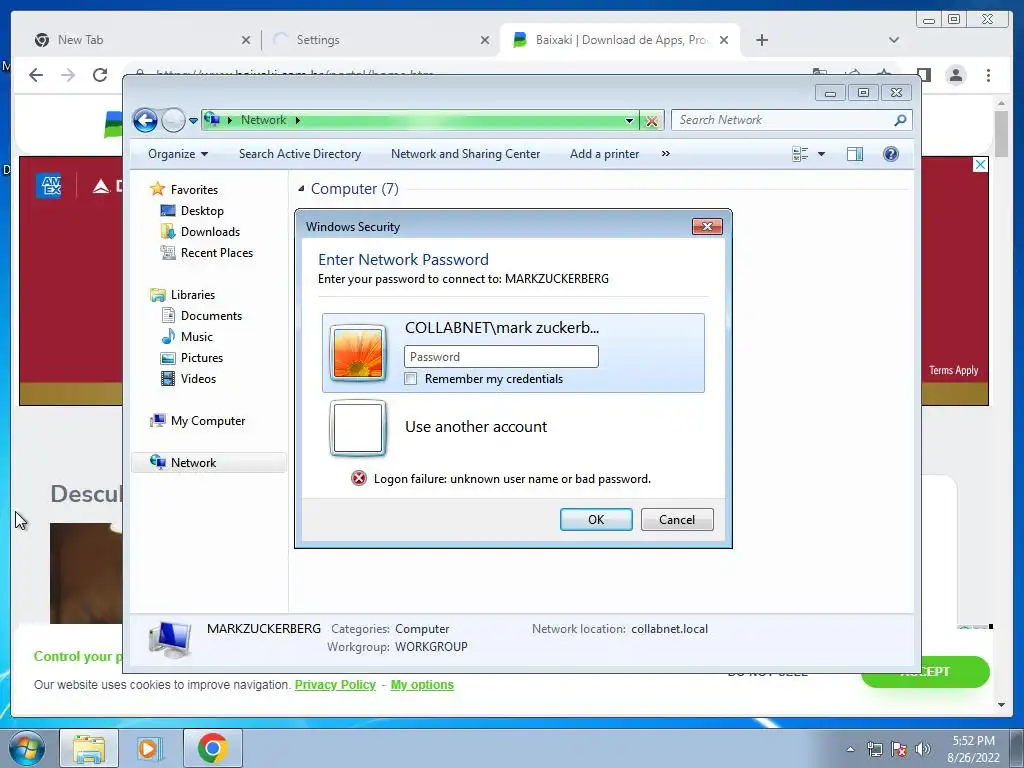Expand the address bar history dropdown
Screen dimensions: 1024x768
629,120
